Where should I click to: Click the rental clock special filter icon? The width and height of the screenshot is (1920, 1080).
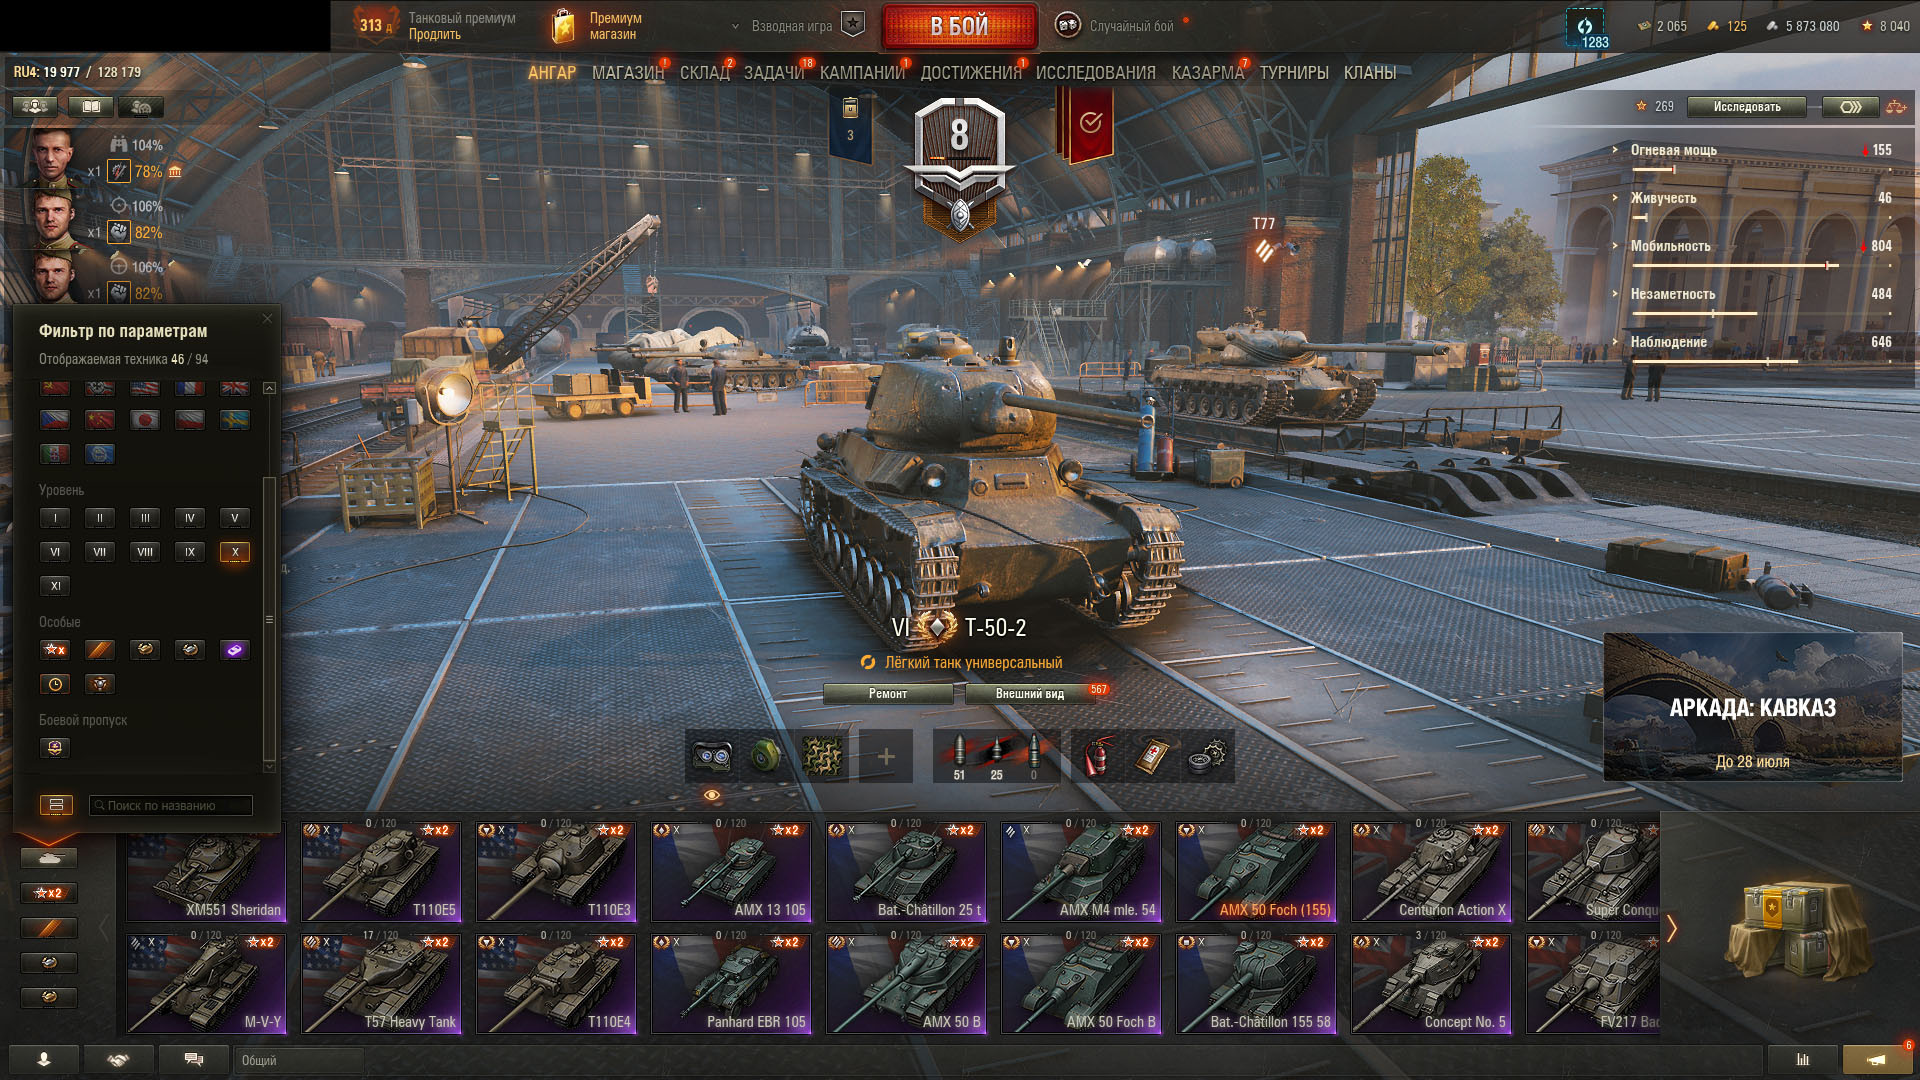tap(55, 684)
